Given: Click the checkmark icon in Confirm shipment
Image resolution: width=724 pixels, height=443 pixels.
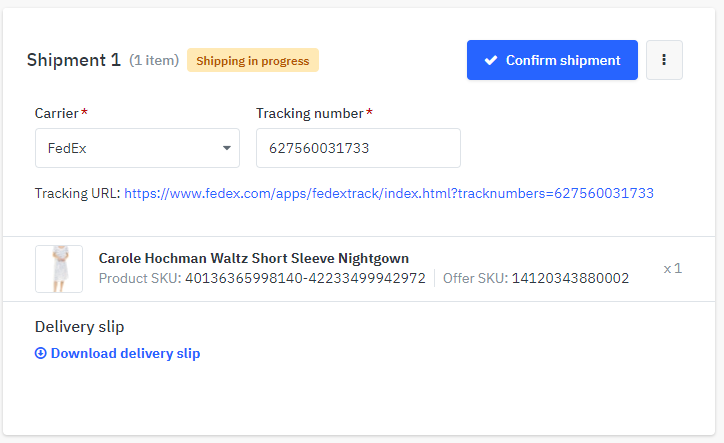Looking at the screenshot, I should [491, 60].
